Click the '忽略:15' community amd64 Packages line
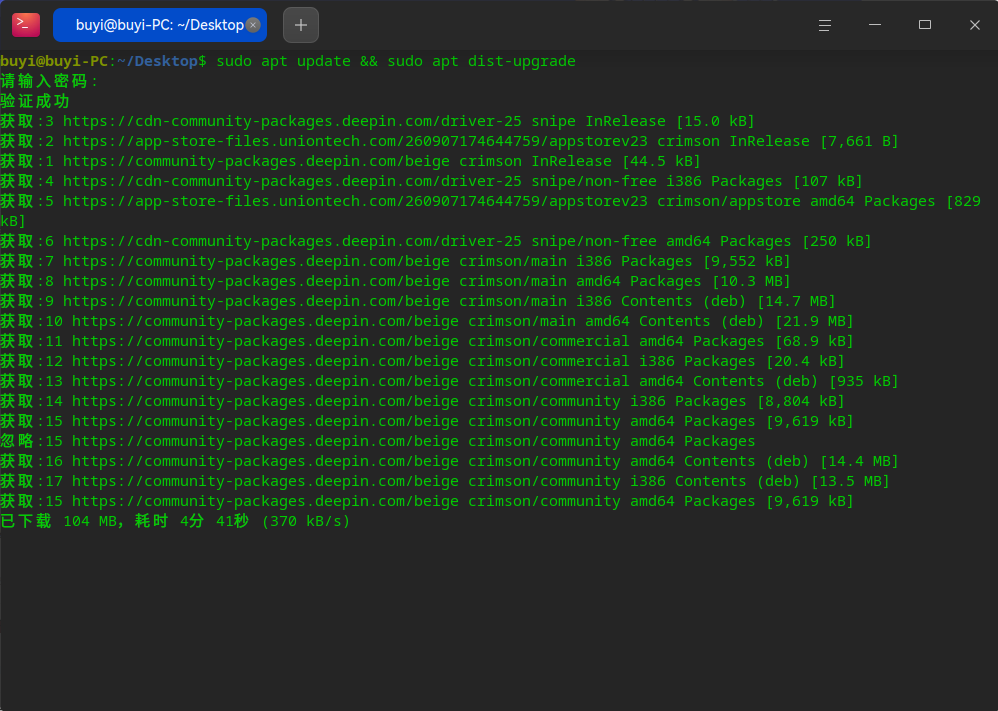The width and height of the screenshot is (998, 711). pos(377,441)
